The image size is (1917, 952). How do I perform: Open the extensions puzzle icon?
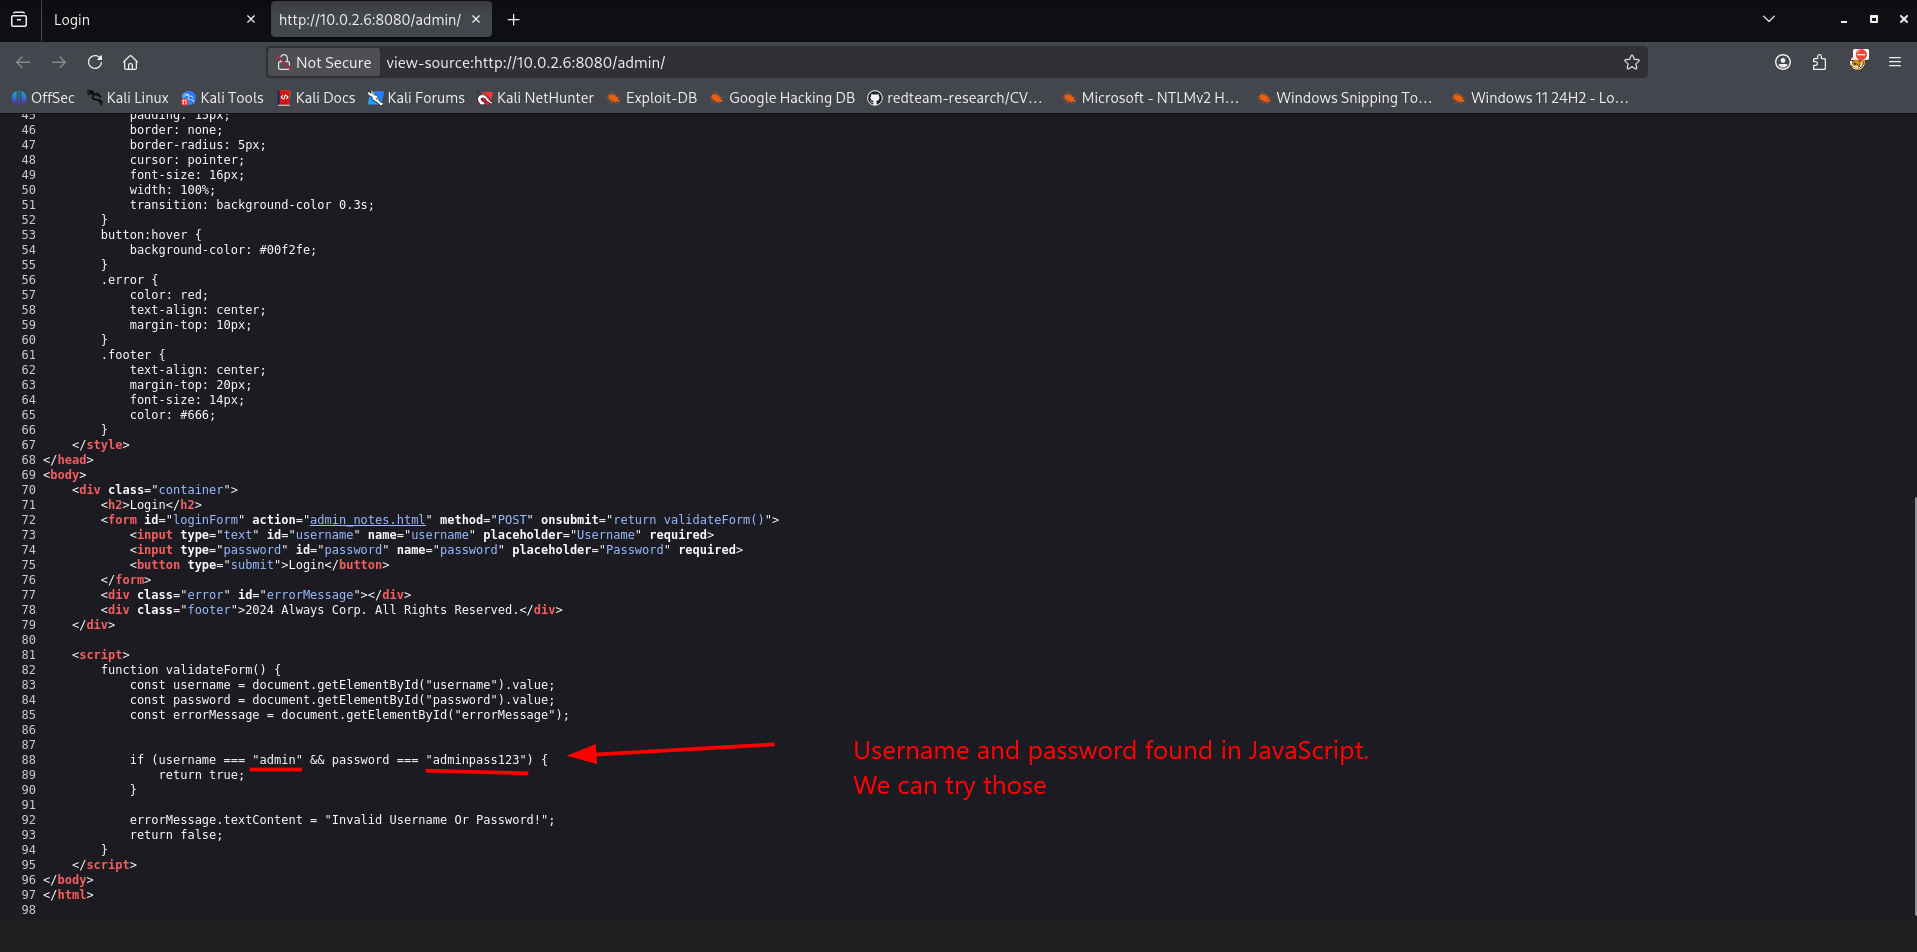click(1819, 62)
